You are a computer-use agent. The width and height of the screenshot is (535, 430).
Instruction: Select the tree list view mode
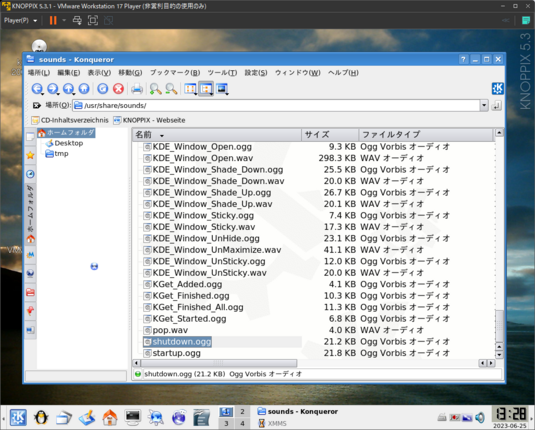tap(205, 88)
